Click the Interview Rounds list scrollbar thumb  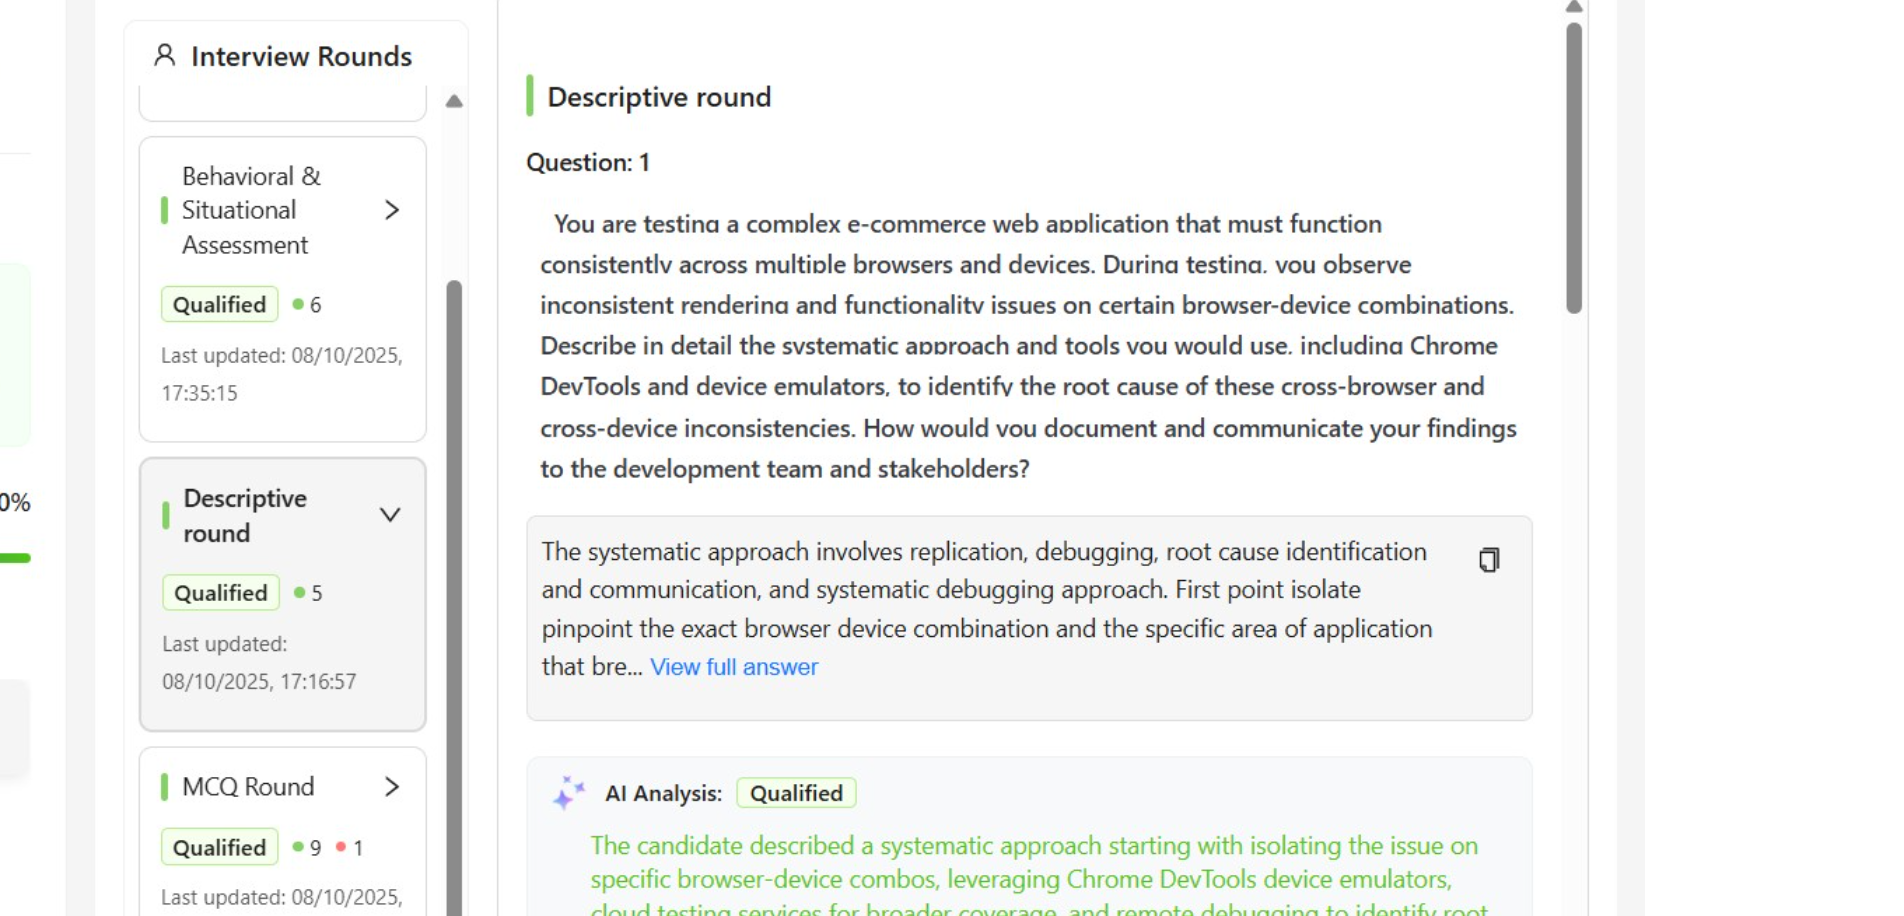click(x=454, y=600)
